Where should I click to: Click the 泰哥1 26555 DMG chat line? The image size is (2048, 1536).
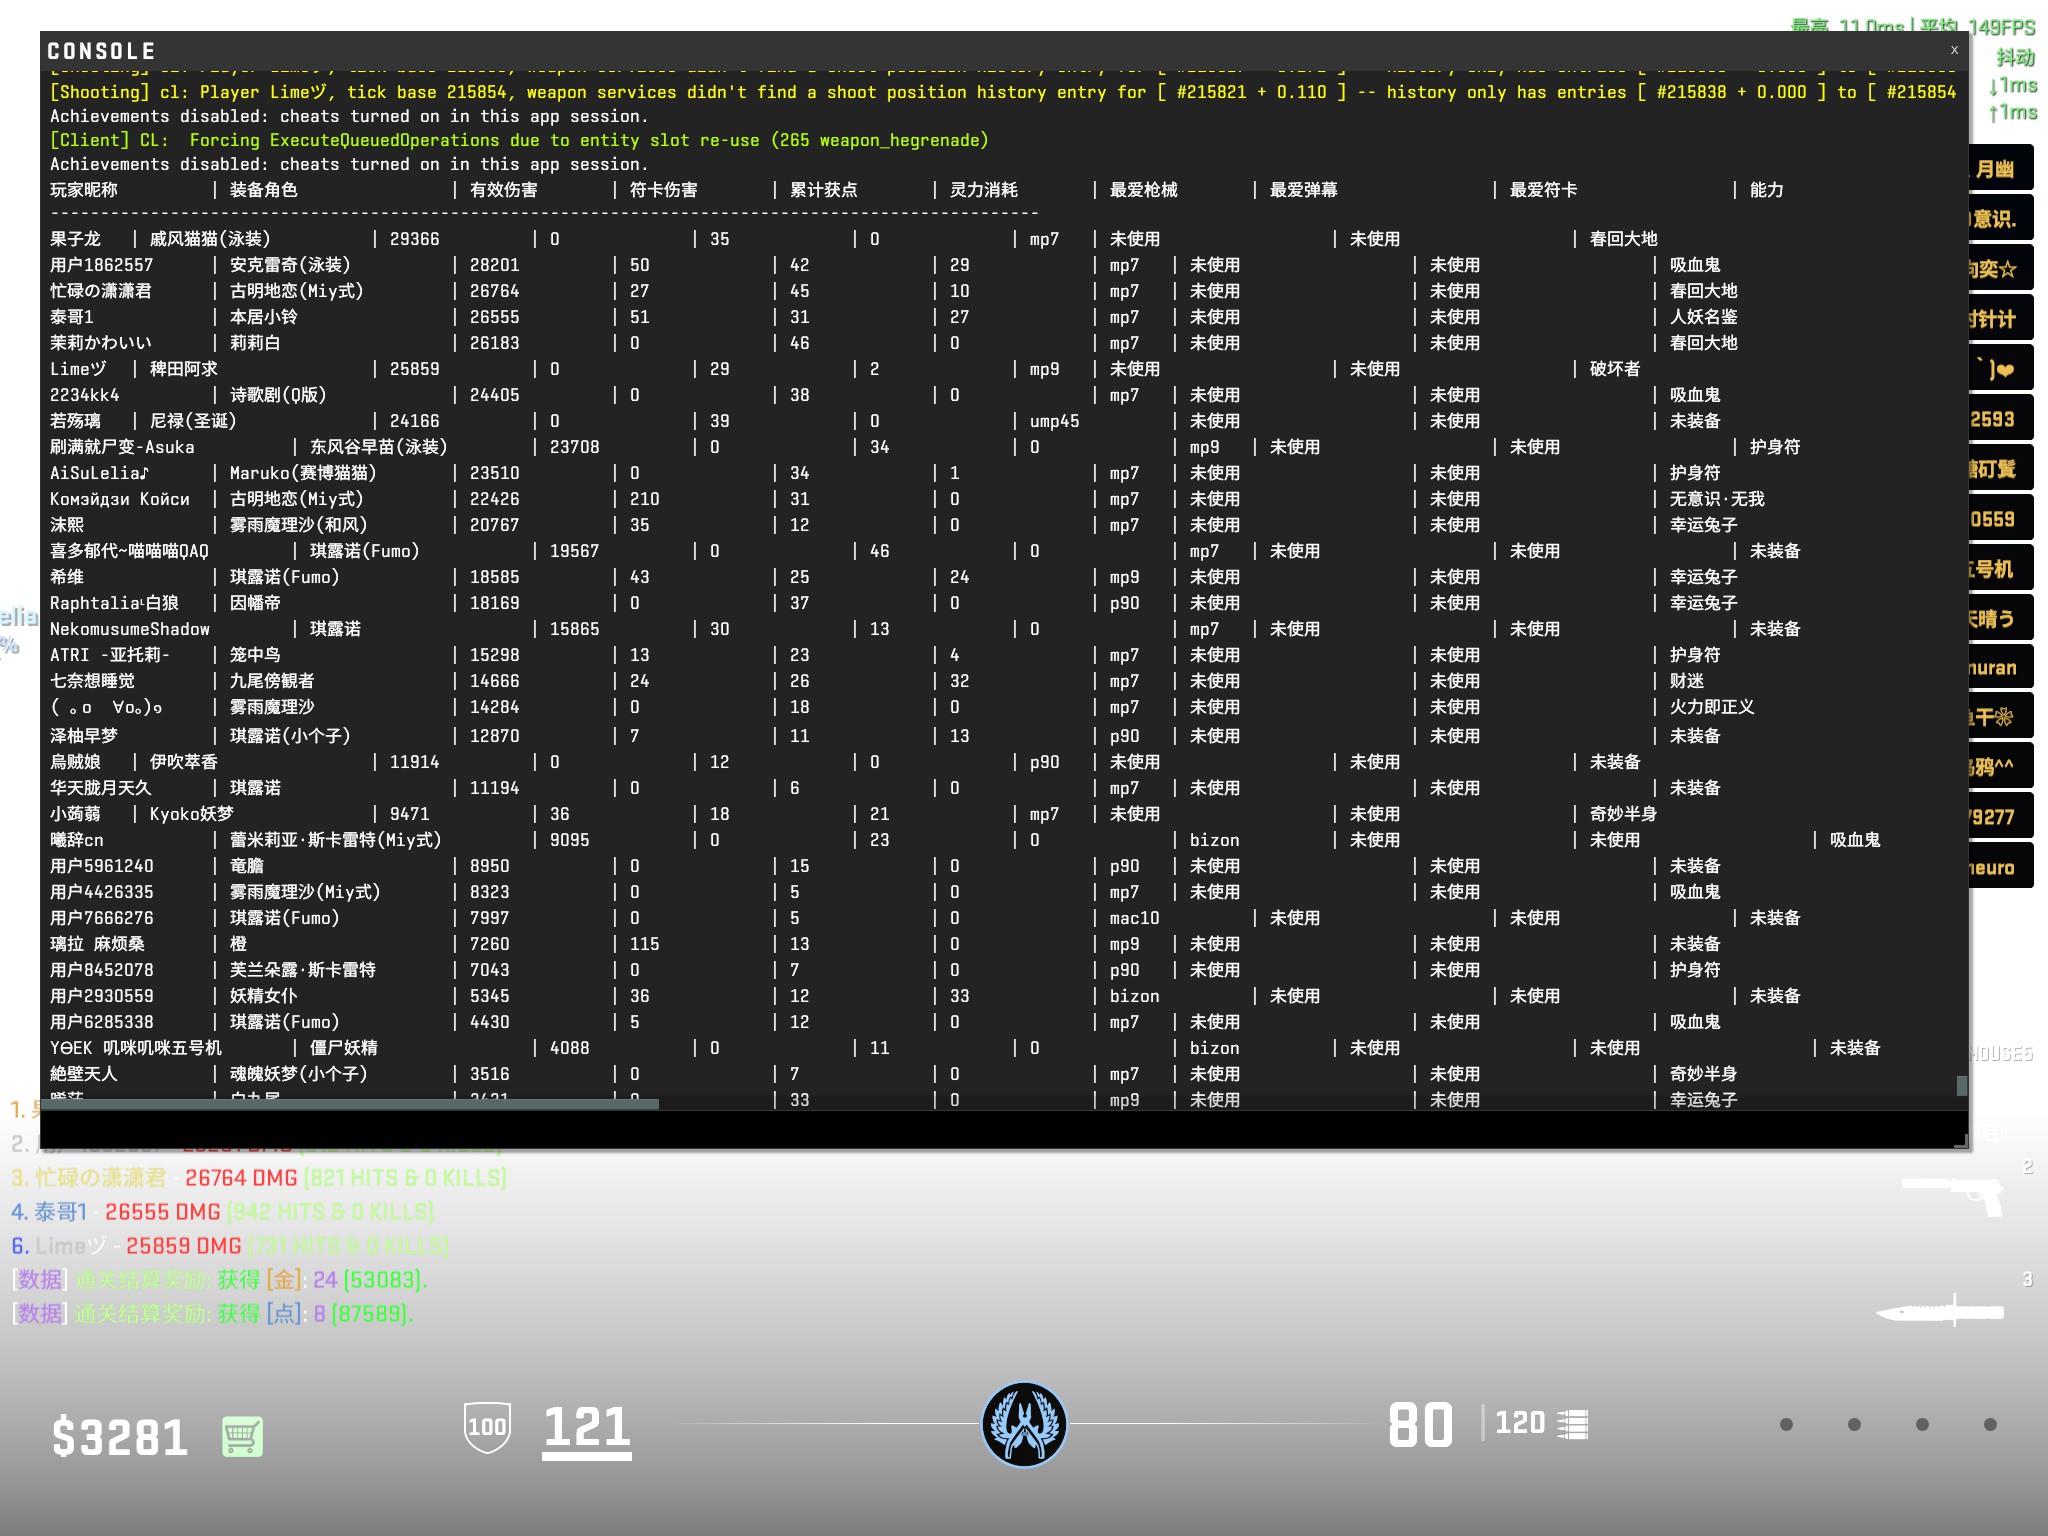pyautogui.click(x=222, y=1212)
